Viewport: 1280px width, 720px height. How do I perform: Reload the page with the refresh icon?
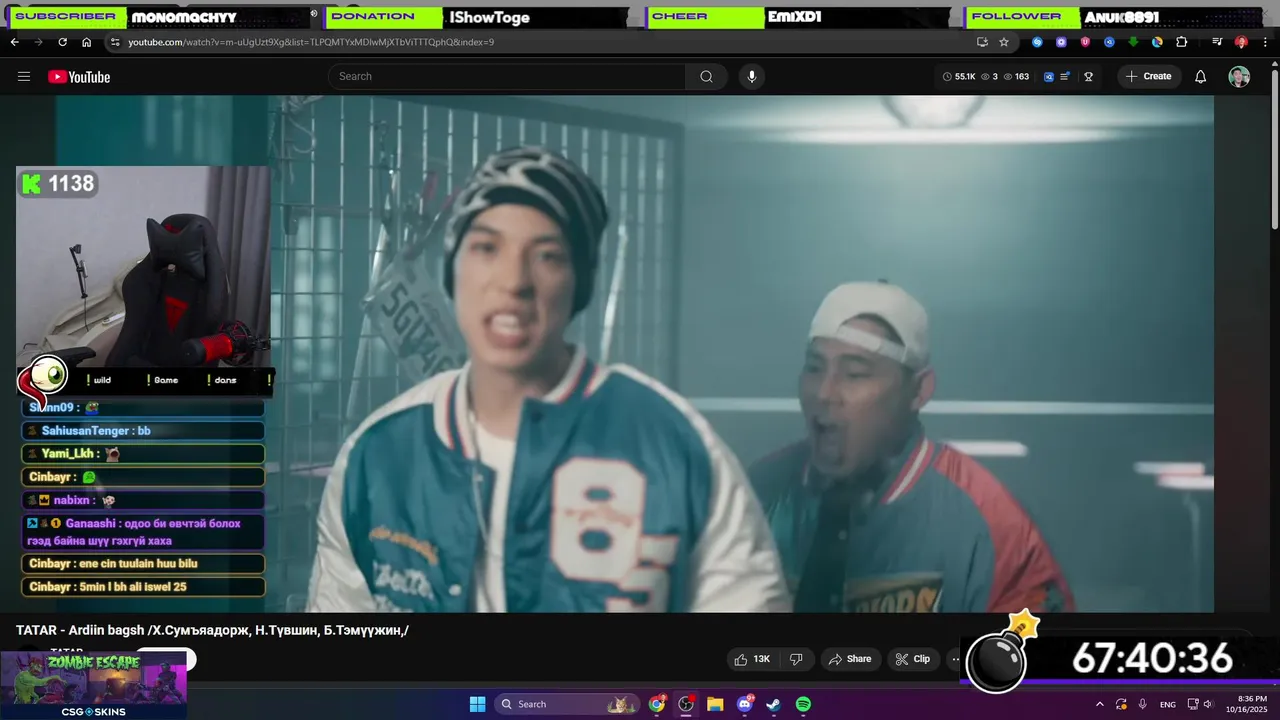(x=62, y=42)
